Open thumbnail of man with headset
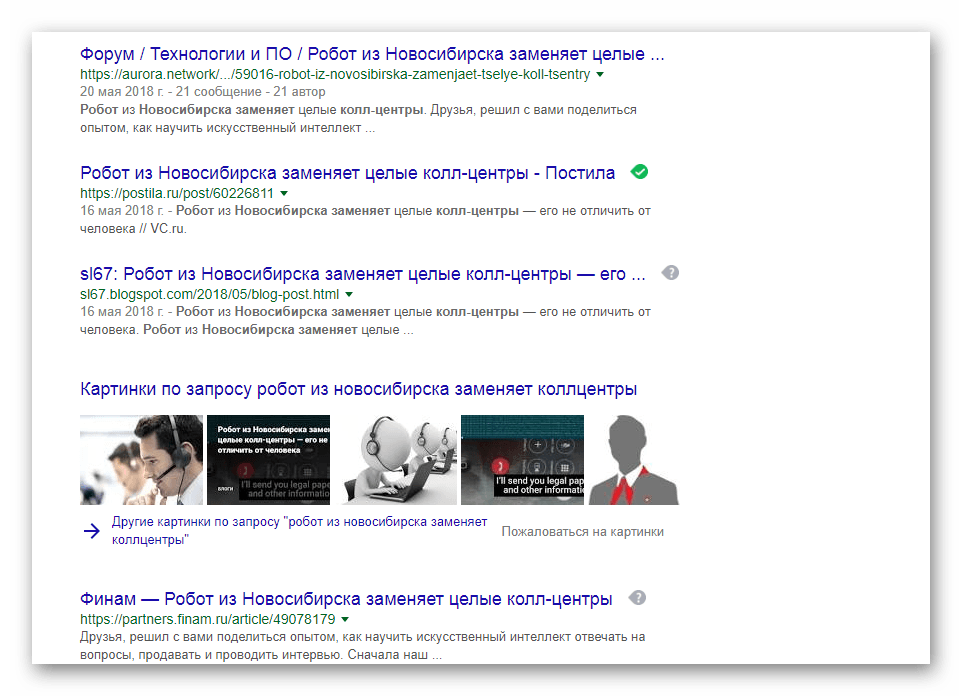This screenshot has height=696, width=962. click(x=141, y=460)
